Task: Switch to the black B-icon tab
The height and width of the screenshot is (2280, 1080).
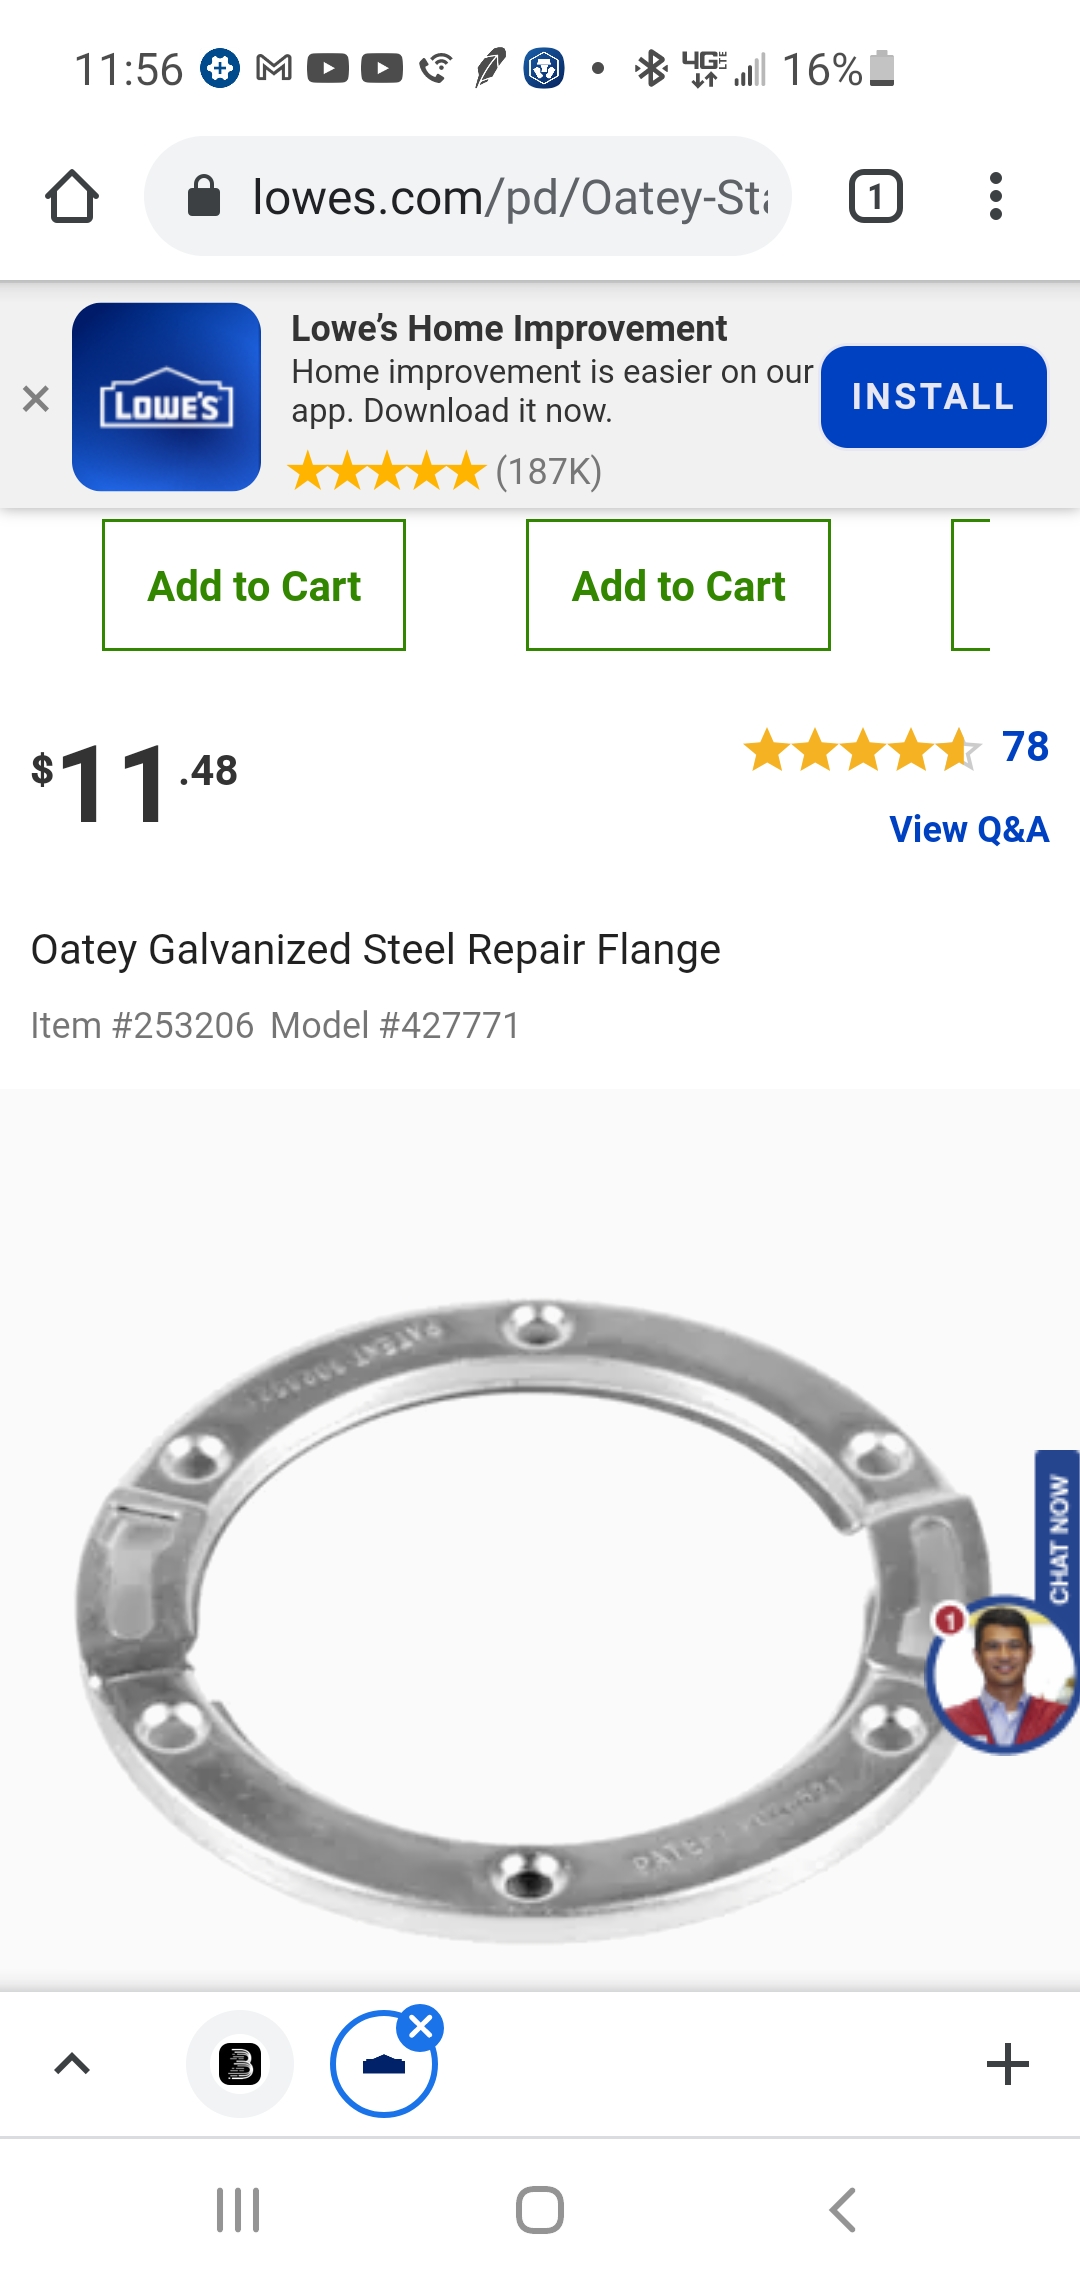Action: pos(240,2064)
